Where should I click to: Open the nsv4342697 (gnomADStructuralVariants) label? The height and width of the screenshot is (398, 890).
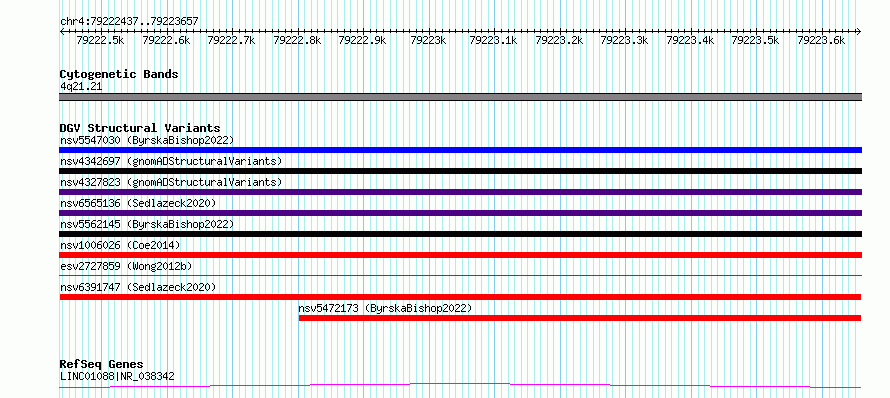click(x=171, y=161)
